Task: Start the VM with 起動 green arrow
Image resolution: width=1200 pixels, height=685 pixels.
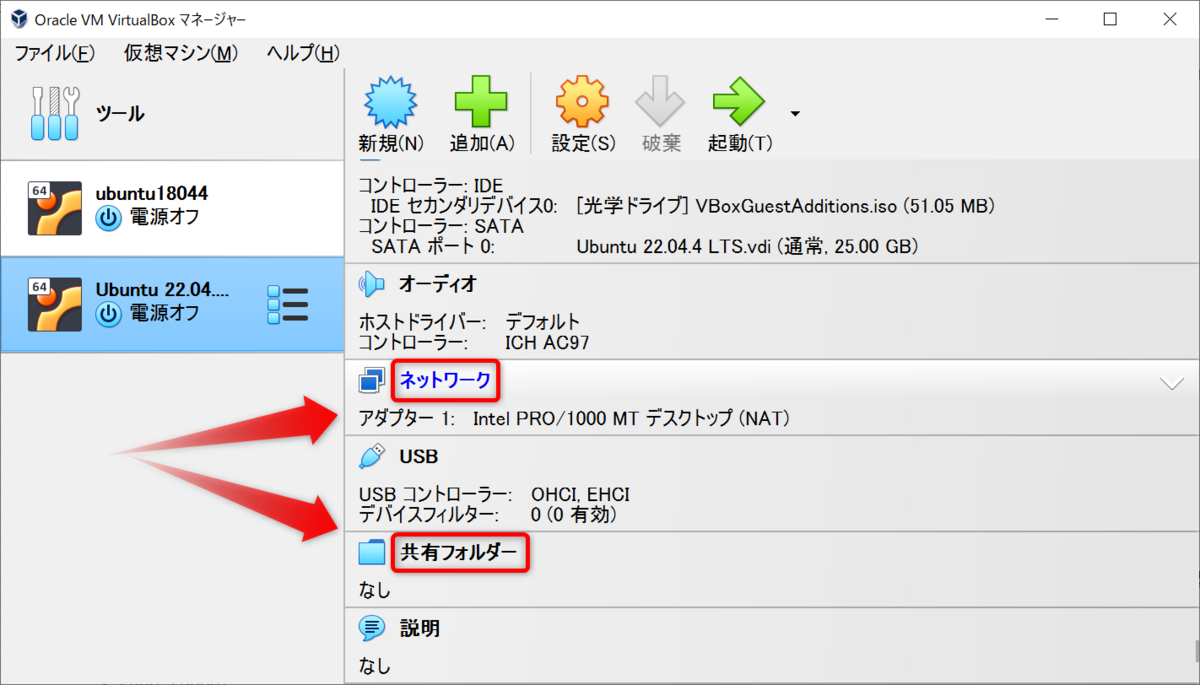Action: click(x=739, y=103)
